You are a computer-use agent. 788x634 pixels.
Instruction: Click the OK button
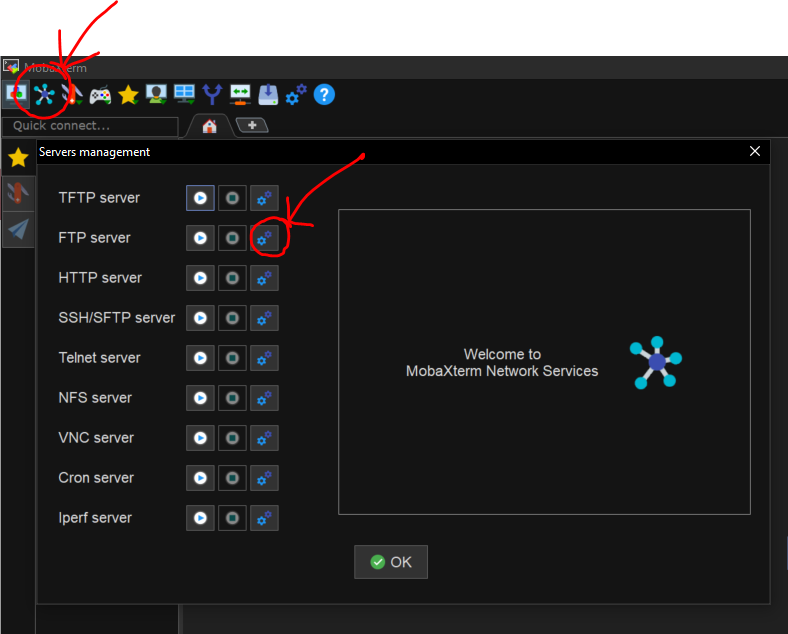(391, 562)
